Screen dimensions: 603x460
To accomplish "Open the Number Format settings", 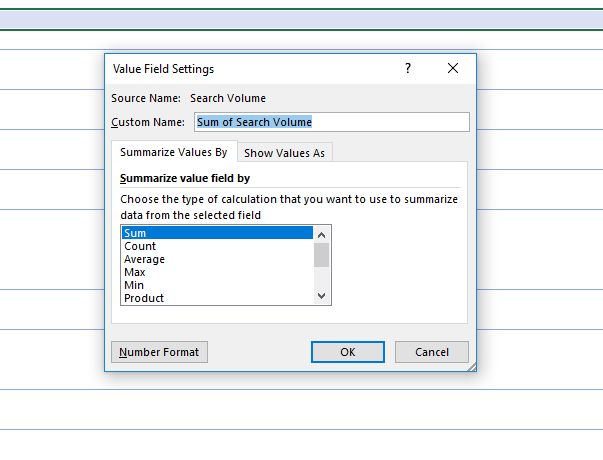I will click(159, 352).
